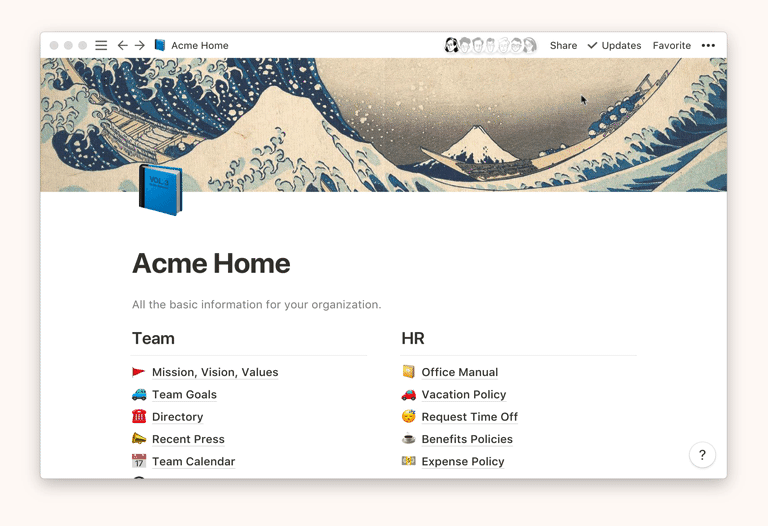Click the calendar icon beside Team Calendar
768x526 pixels.
point(139,461)
